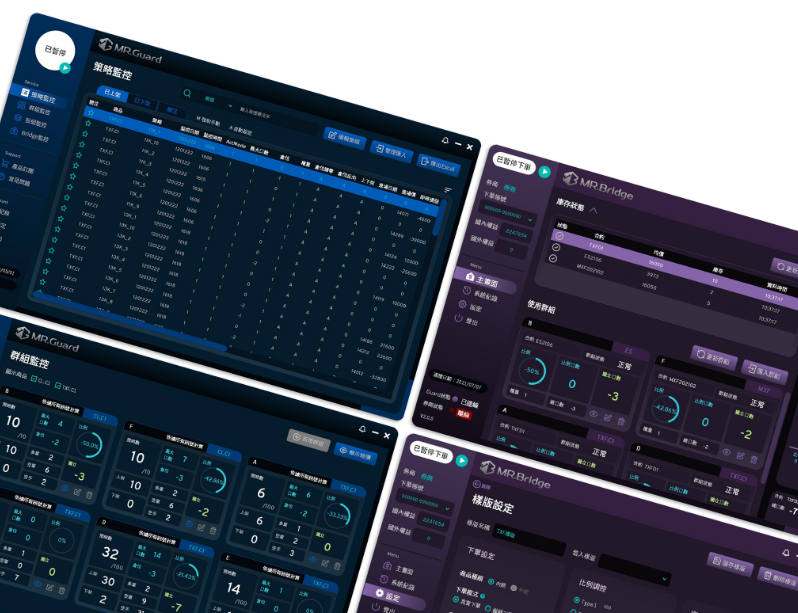
Task: Click the power icon in MR.Bridge main window menu
Action: click(459, 318)
